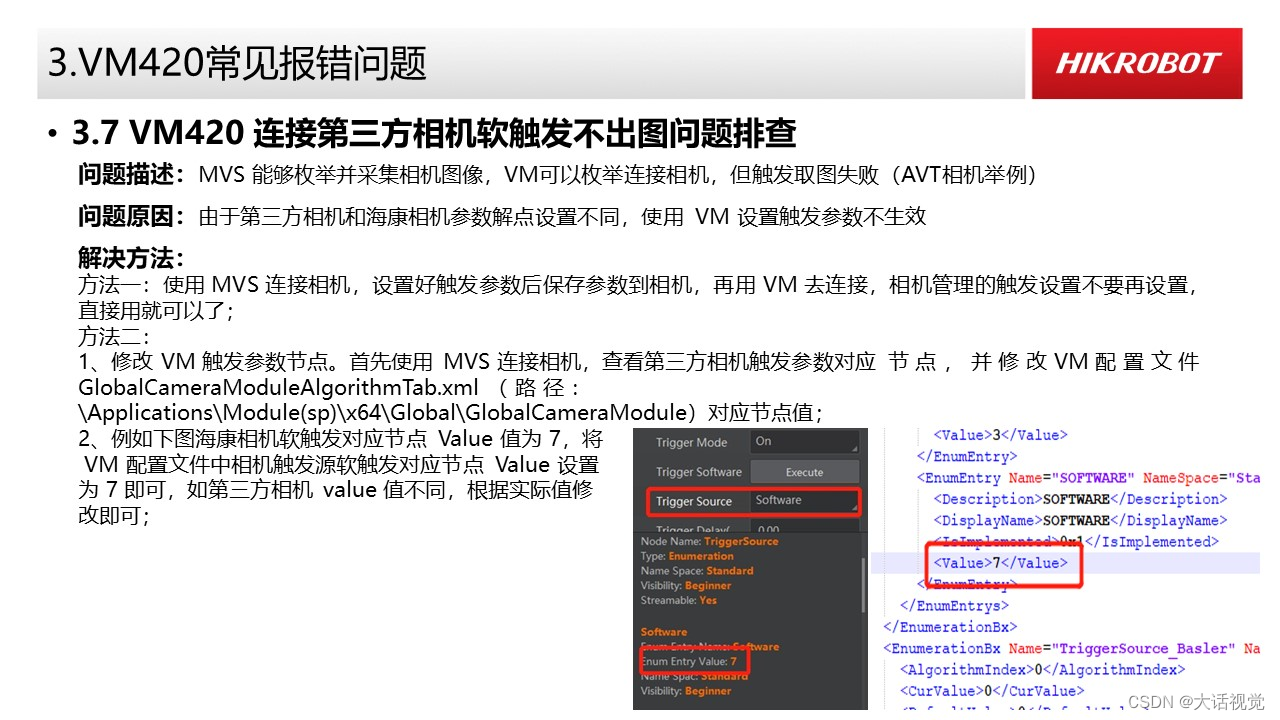Viewport: 1280px width, 720px height.
Task: Click the </EnumEntrys> closing tag line
Action: point(955,605)
